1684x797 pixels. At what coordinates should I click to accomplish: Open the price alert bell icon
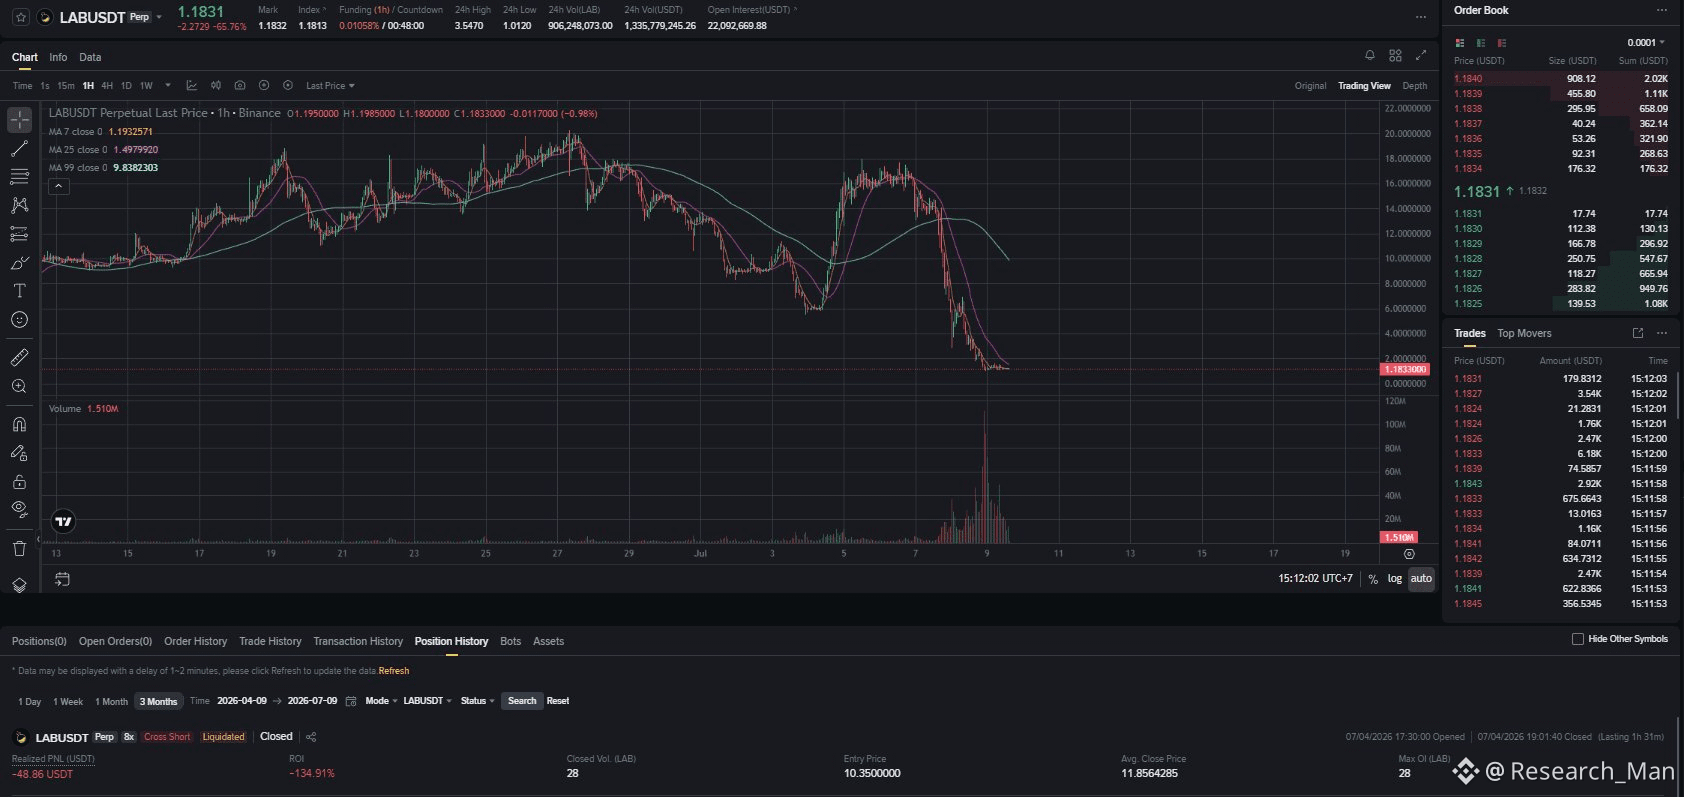click(1370, 55)
